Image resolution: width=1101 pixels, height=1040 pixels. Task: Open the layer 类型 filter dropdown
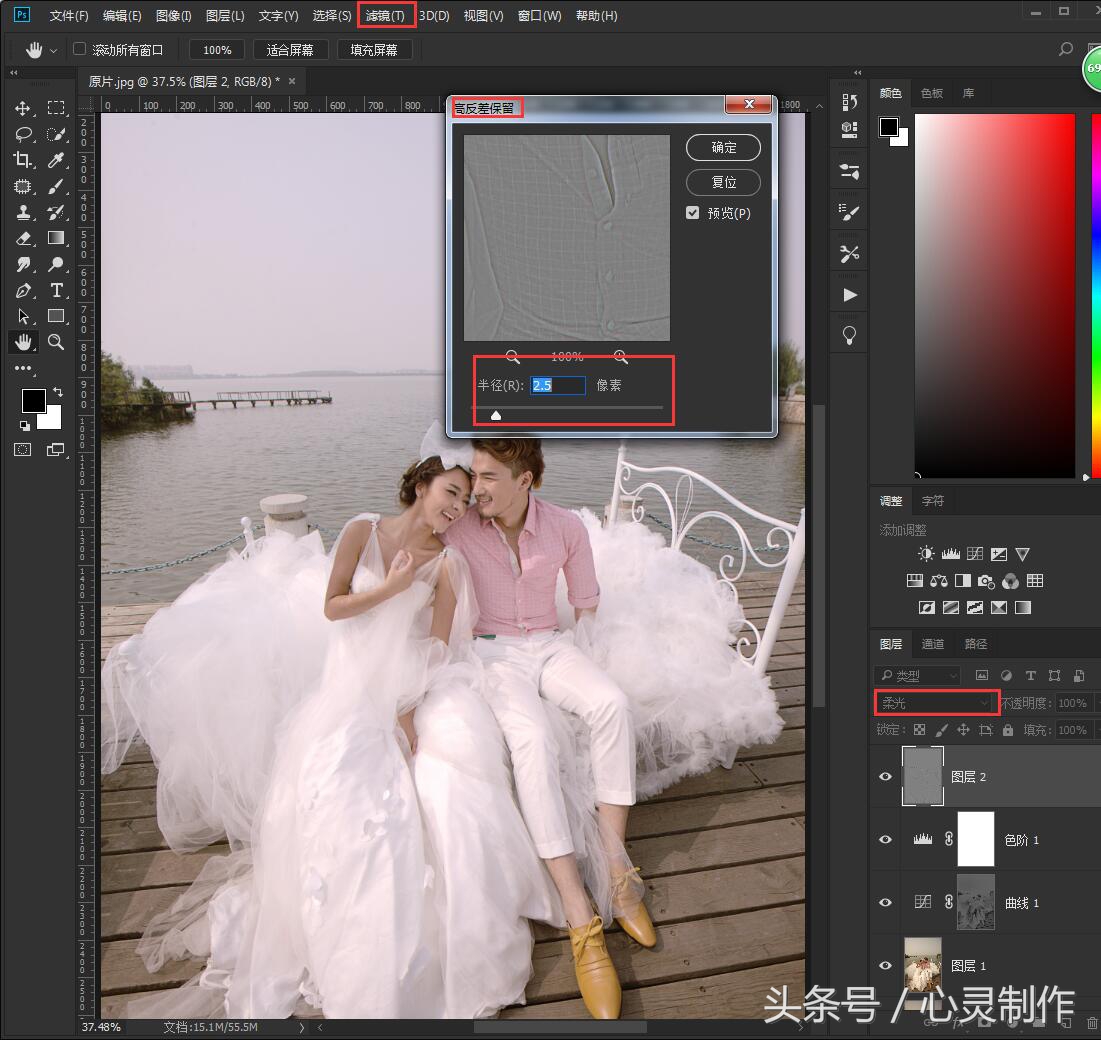coord(916,676)
